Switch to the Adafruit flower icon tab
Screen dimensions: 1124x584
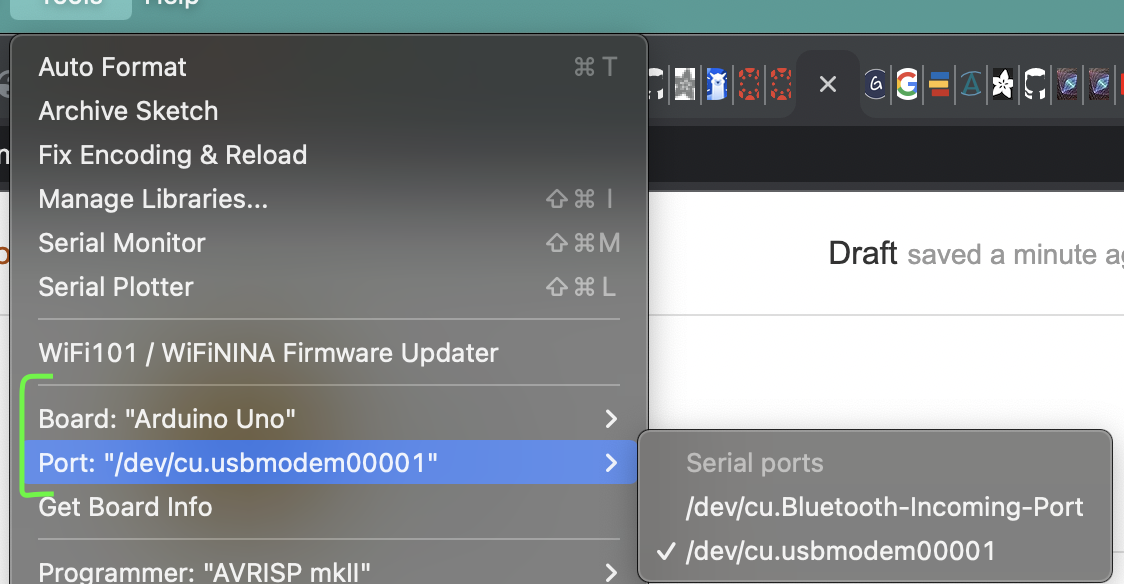point(1002,85)
